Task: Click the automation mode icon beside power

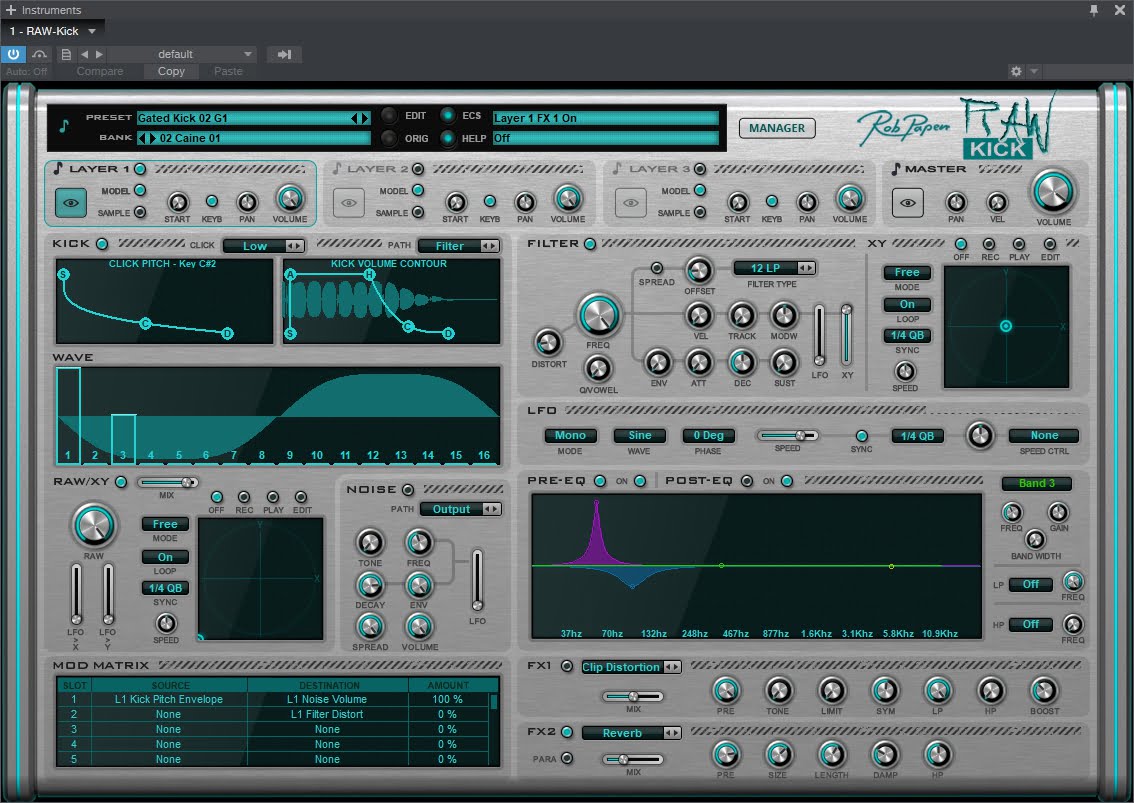Action: (x=39, y=54)
